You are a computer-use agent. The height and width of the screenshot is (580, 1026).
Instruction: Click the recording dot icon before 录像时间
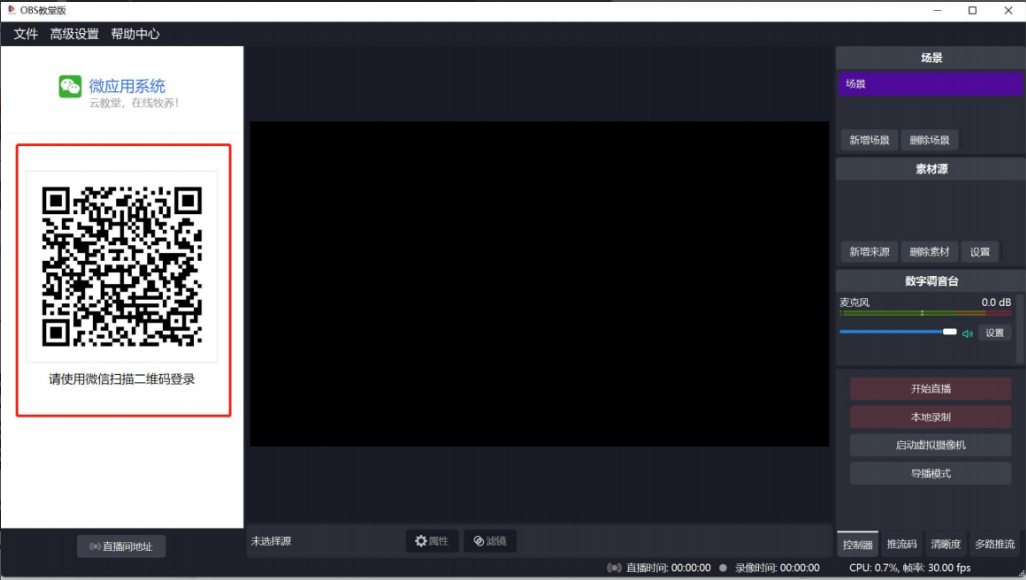[x=722, y=567]
